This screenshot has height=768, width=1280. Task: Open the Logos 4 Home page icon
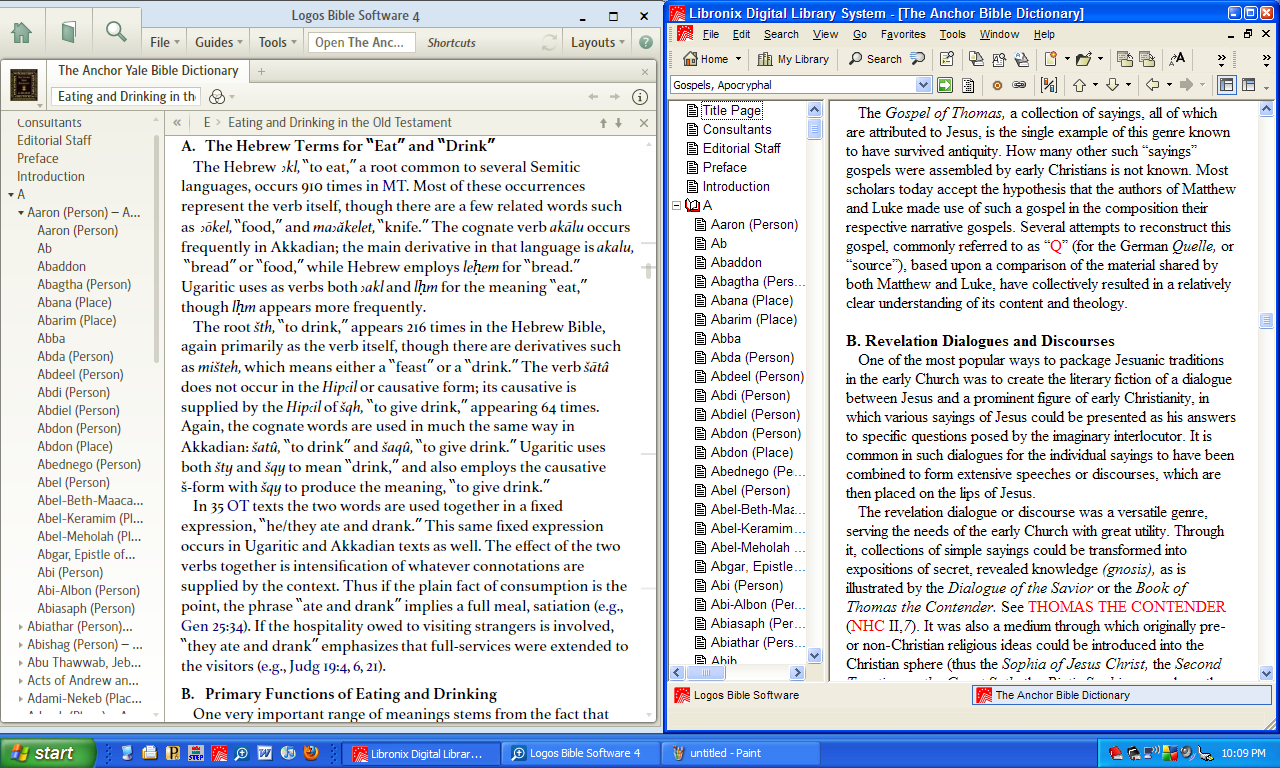pyautogui.click(x=21, y=32)
